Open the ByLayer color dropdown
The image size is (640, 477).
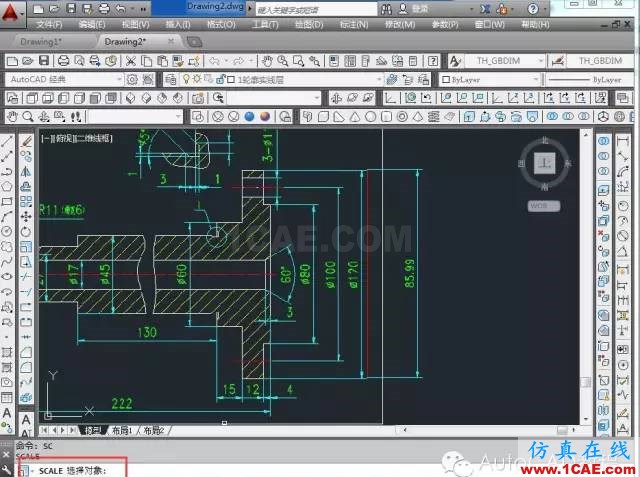coord(490,80)
